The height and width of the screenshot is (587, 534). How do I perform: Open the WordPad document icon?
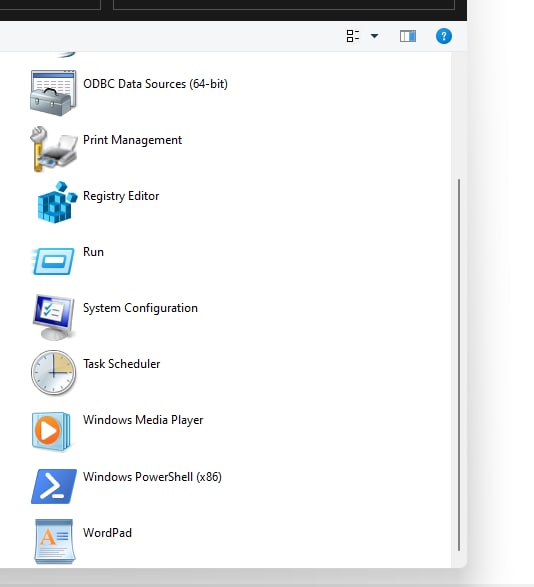coord(55,541)
